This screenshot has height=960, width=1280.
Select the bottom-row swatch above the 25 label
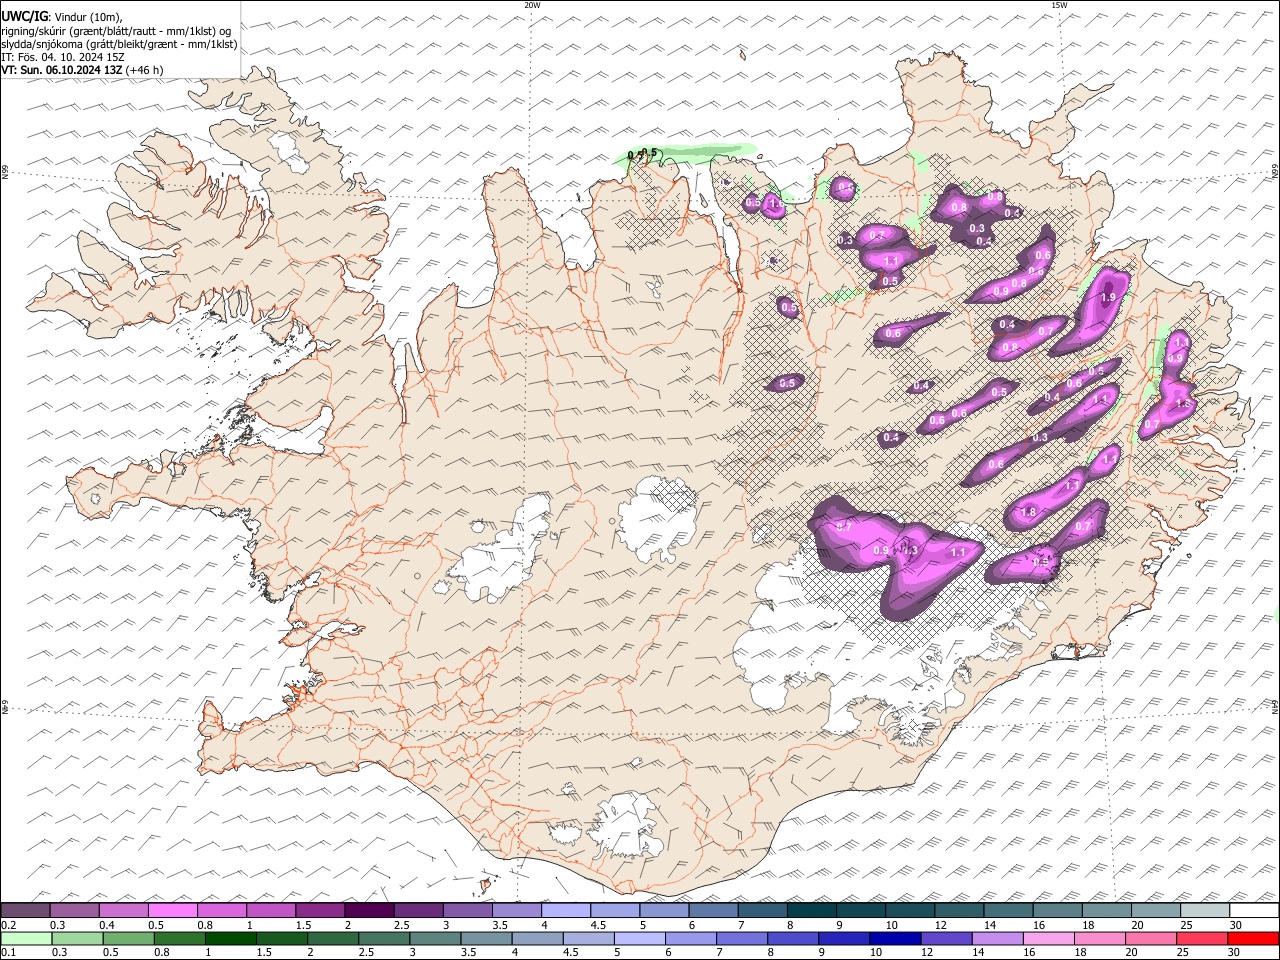[1203, 939]
